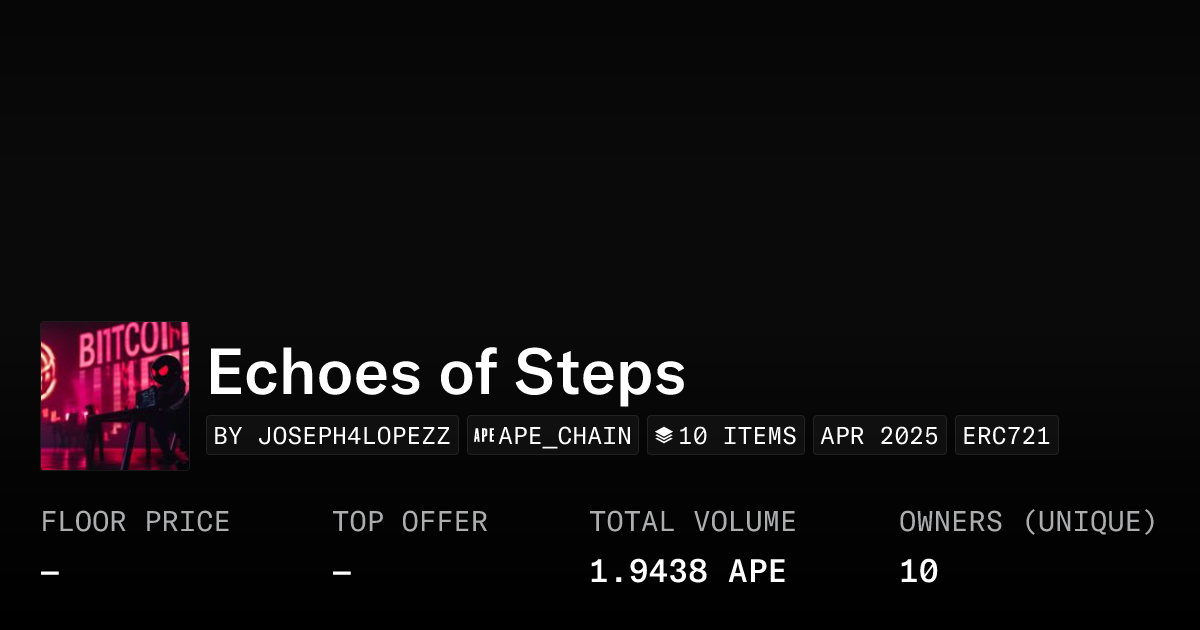The image size is (1200, 630).
Task: Click the 1.9438 volume number
Action: pyautogui.click(x=648, y=572)
